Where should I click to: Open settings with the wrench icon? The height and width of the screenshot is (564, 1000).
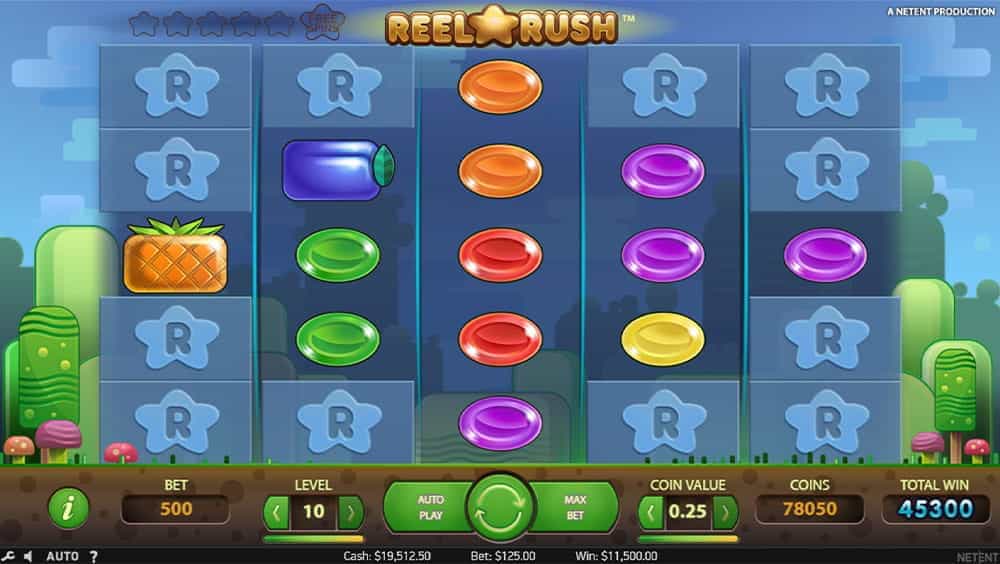tap(8, 556)
